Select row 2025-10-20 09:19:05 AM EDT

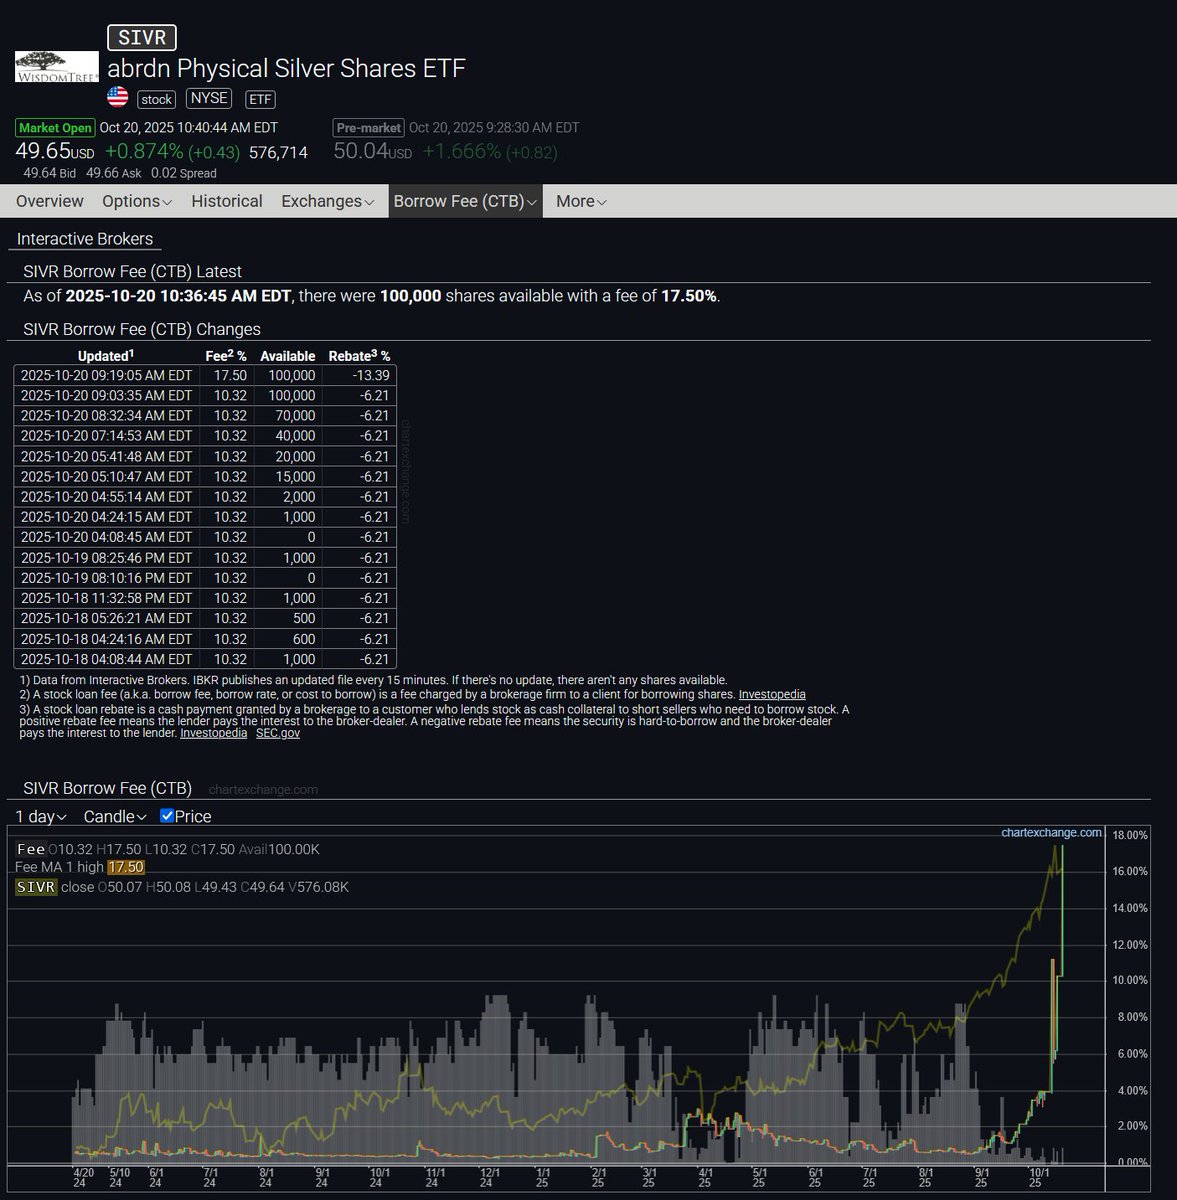coord(205,375)
